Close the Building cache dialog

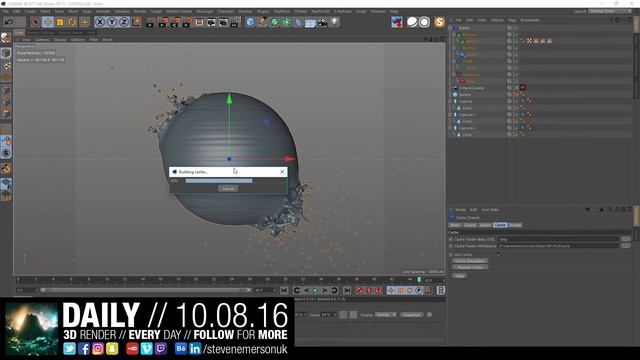coord(282,172)
